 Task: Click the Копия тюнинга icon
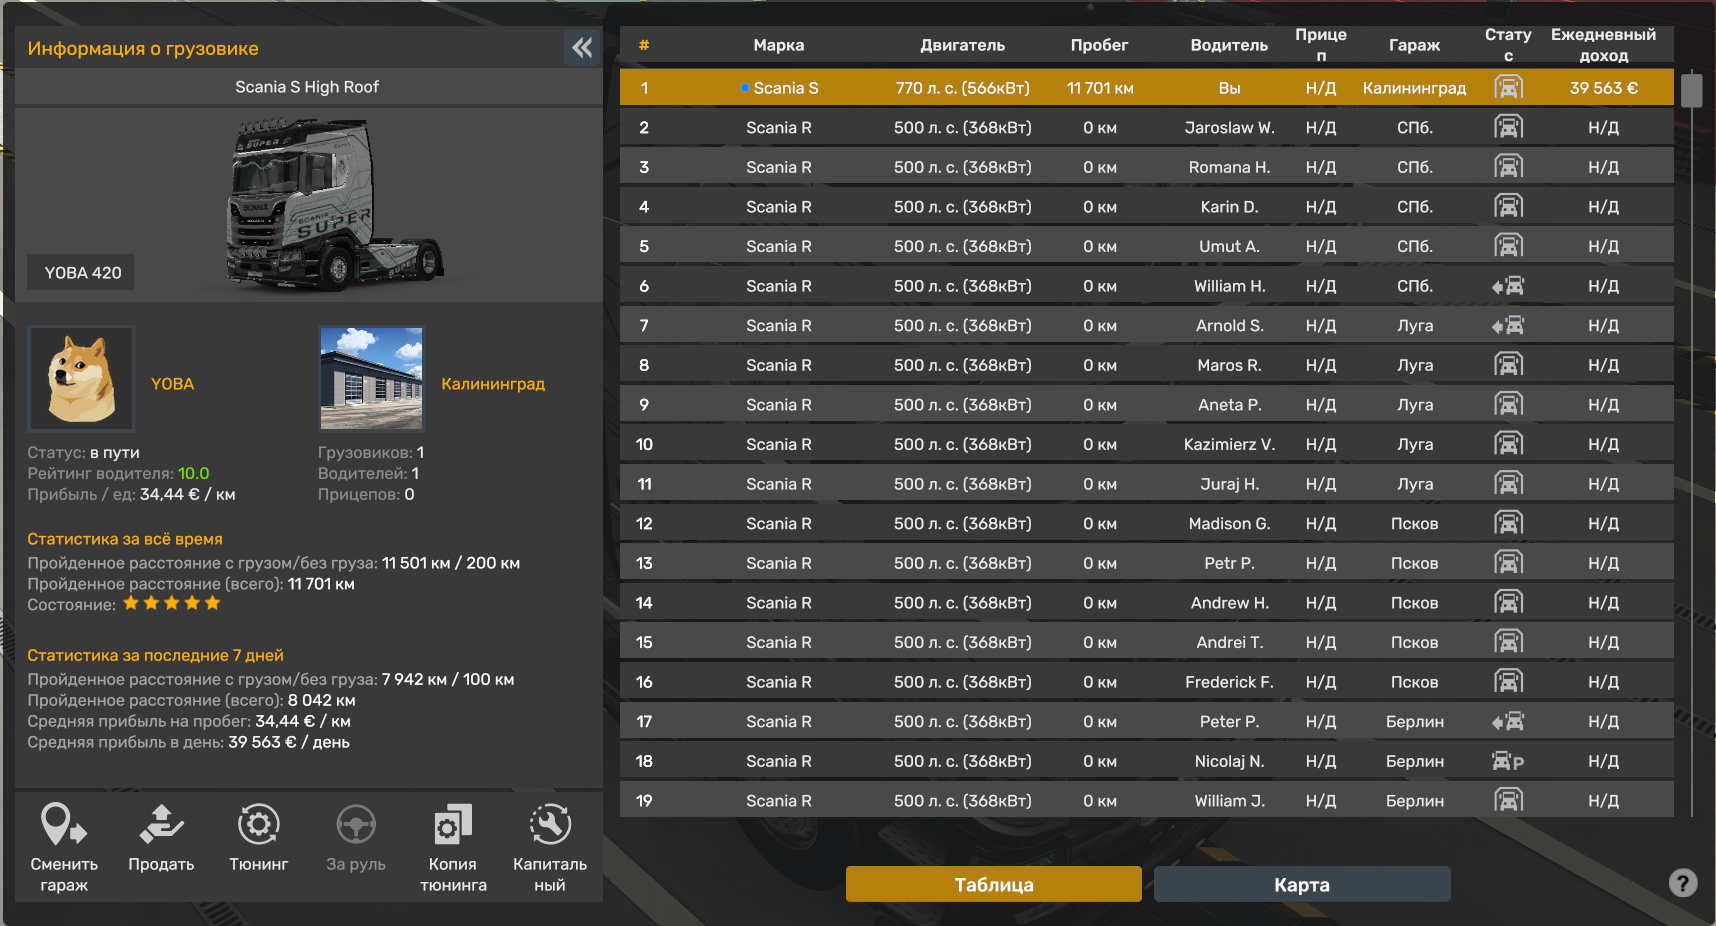click(453, 825)
